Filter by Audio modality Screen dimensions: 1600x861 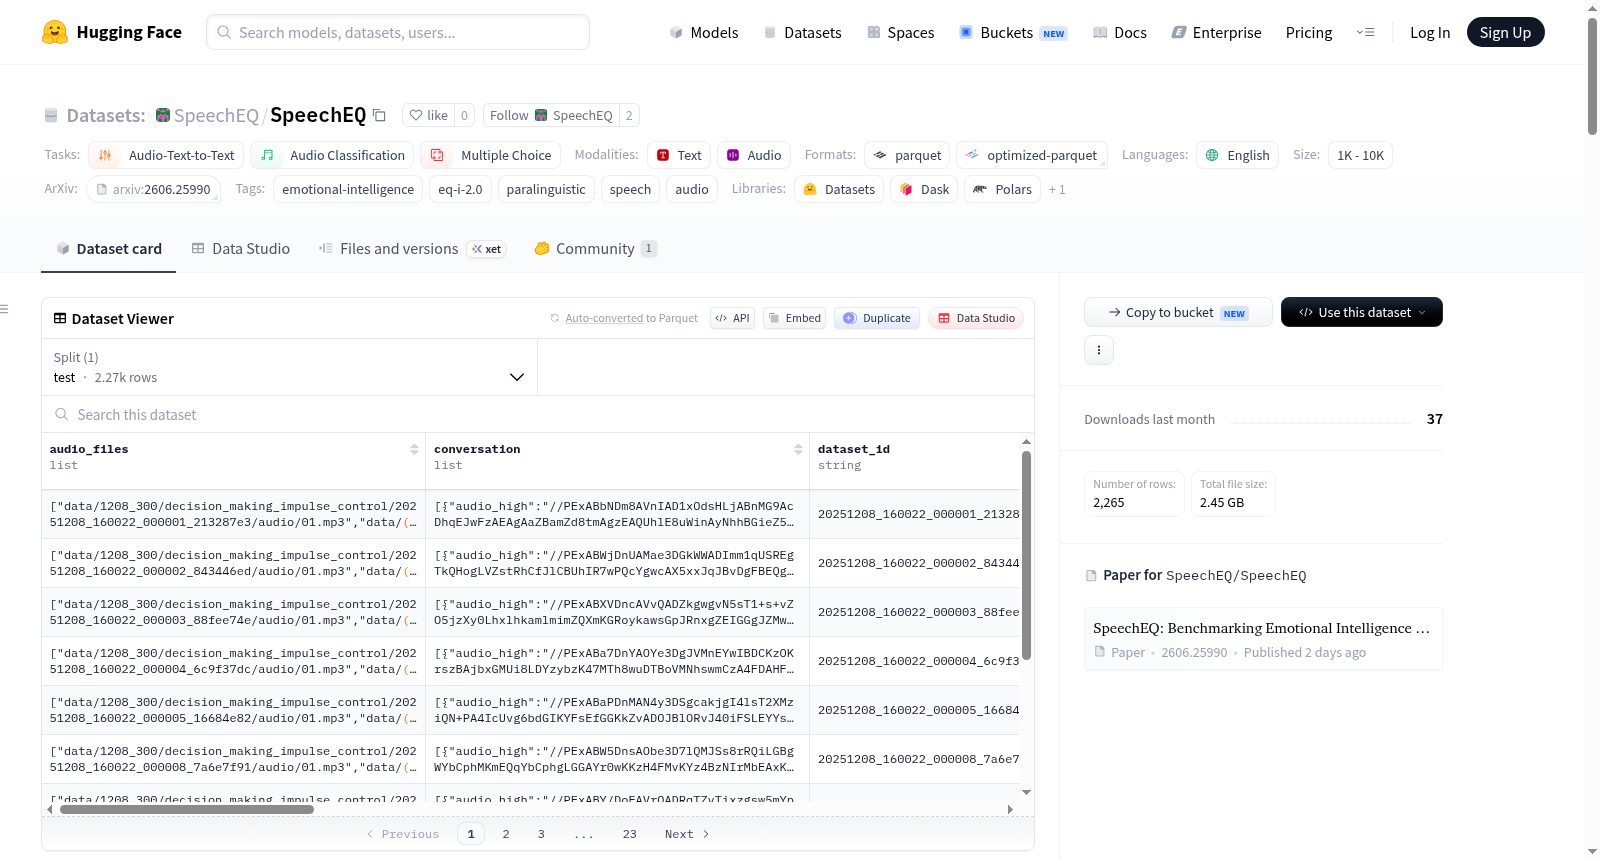(x=754, y=155)
